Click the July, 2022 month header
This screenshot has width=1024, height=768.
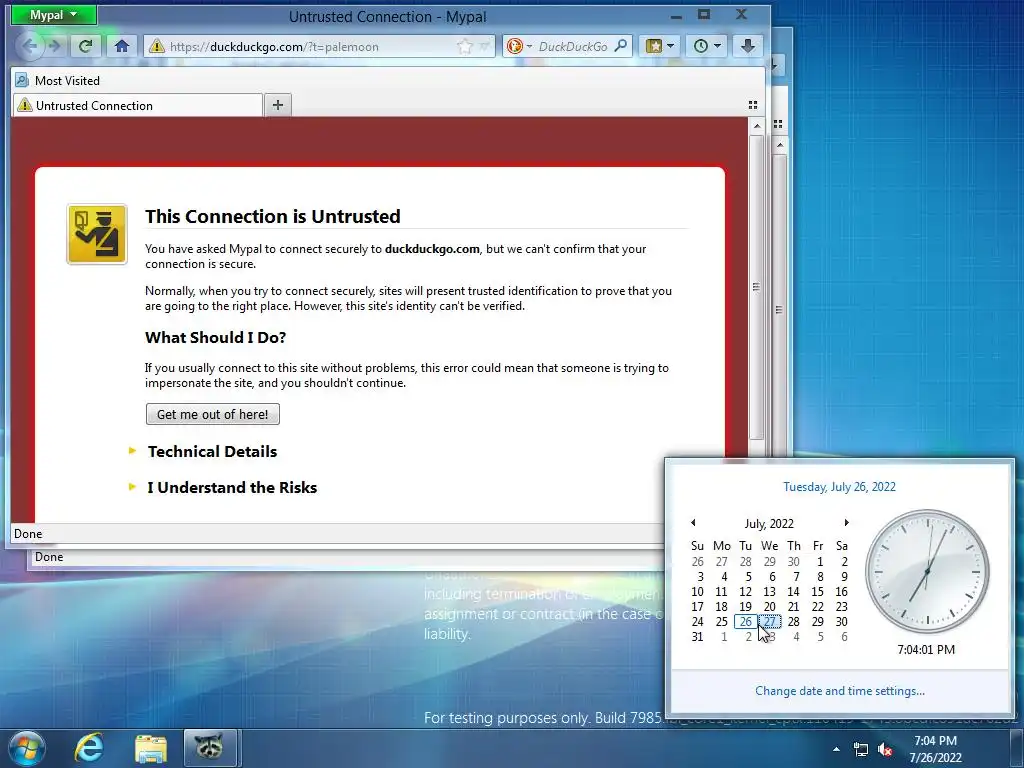pyautogui.click(x=769, y=524)
